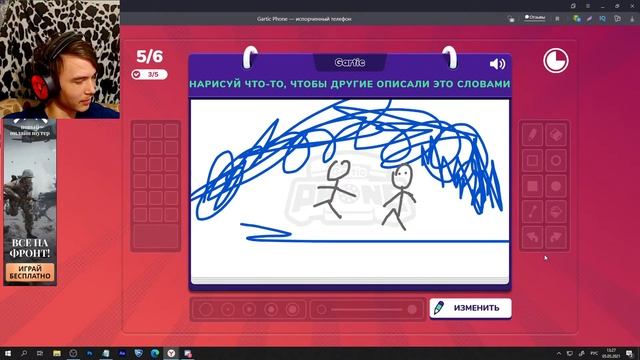
Task: Show hidden system tray icons
Action: click(559, 353)
